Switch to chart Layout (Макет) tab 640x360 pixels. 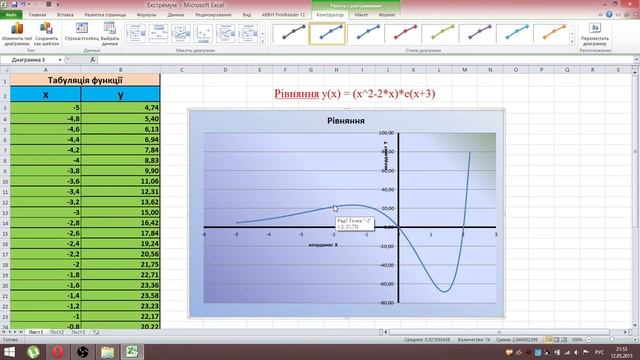361,15
